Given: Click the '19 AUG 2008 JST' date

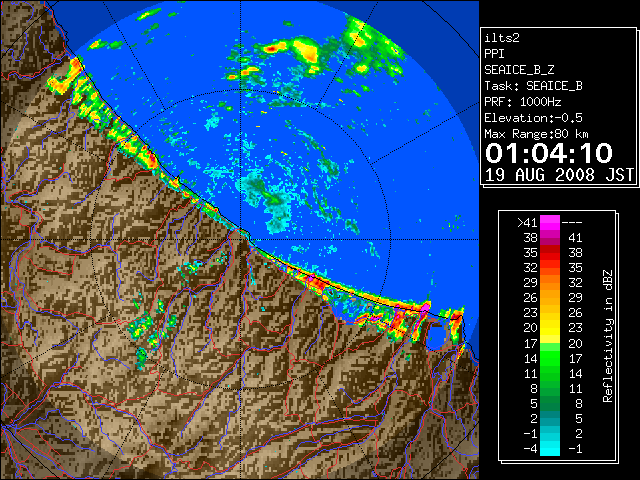Looking at the screenshot, I should click(559, 175).
